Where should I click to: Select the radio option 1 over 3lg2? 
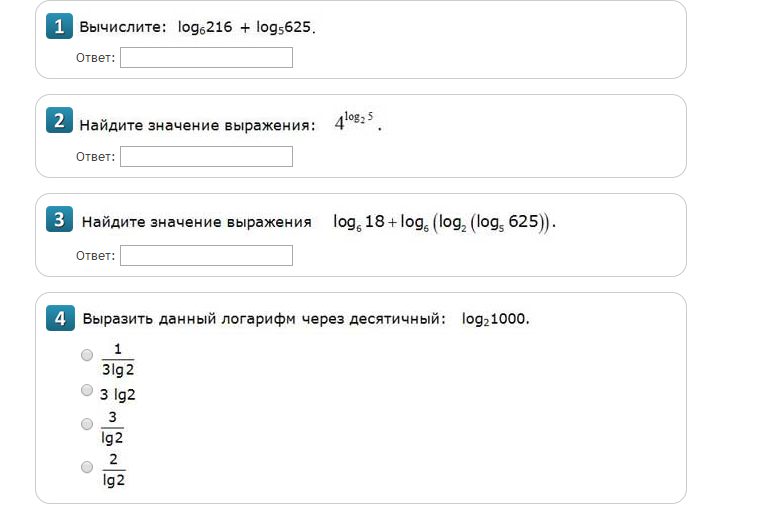[x=87, y=355]
